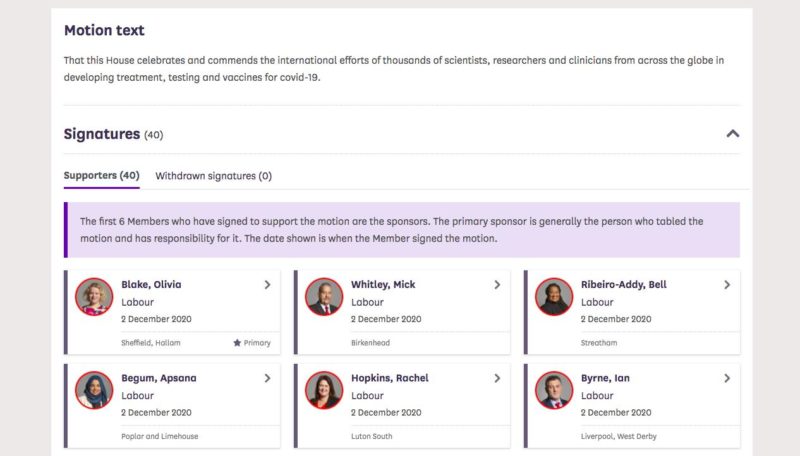This screenshot has height=456, width=800.
Task: Click arrow on Byrne, Ian card
Action: tap(727, 379)
